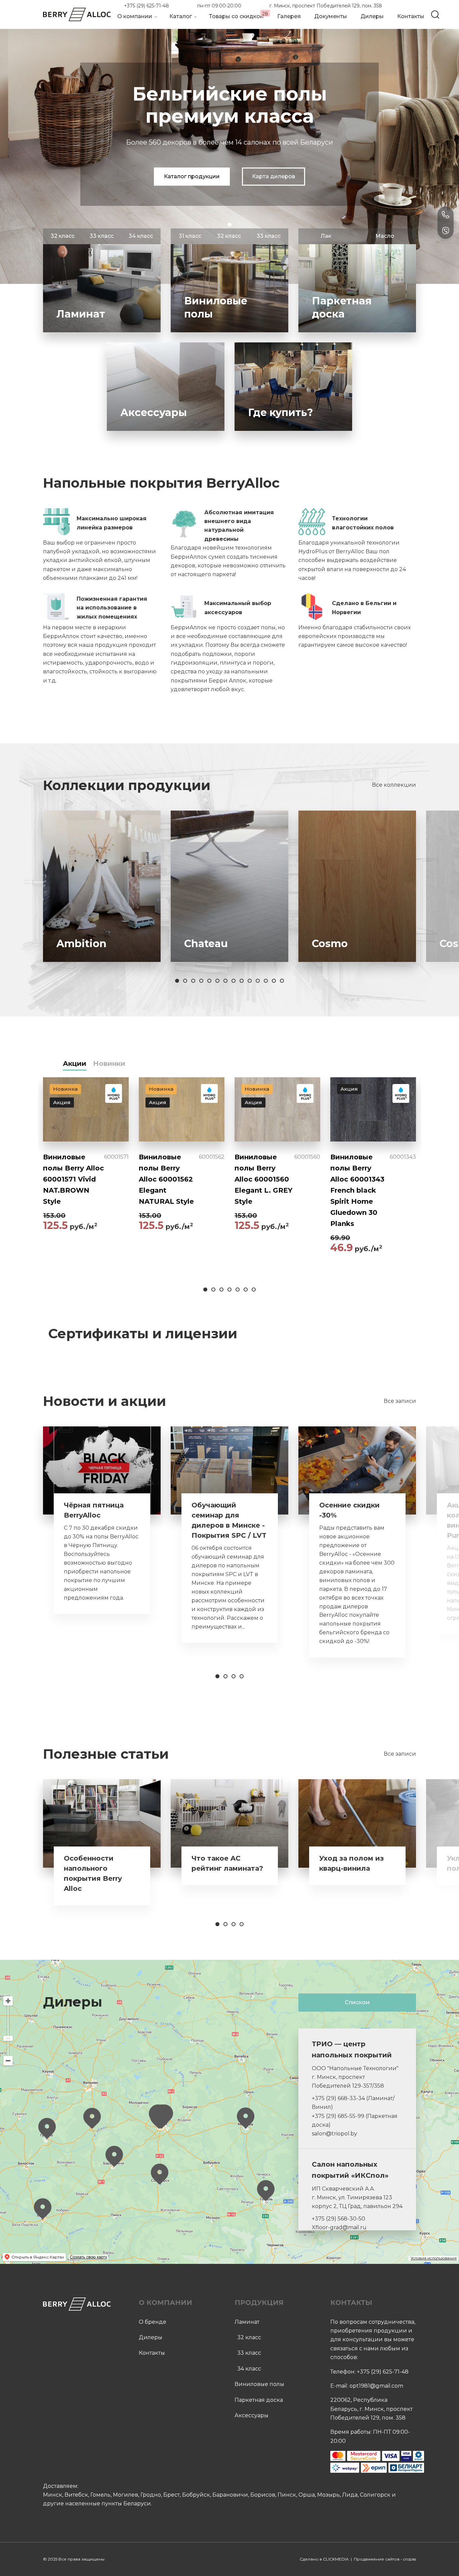Show dealers as list via "Списком" button

[357, 2002]
